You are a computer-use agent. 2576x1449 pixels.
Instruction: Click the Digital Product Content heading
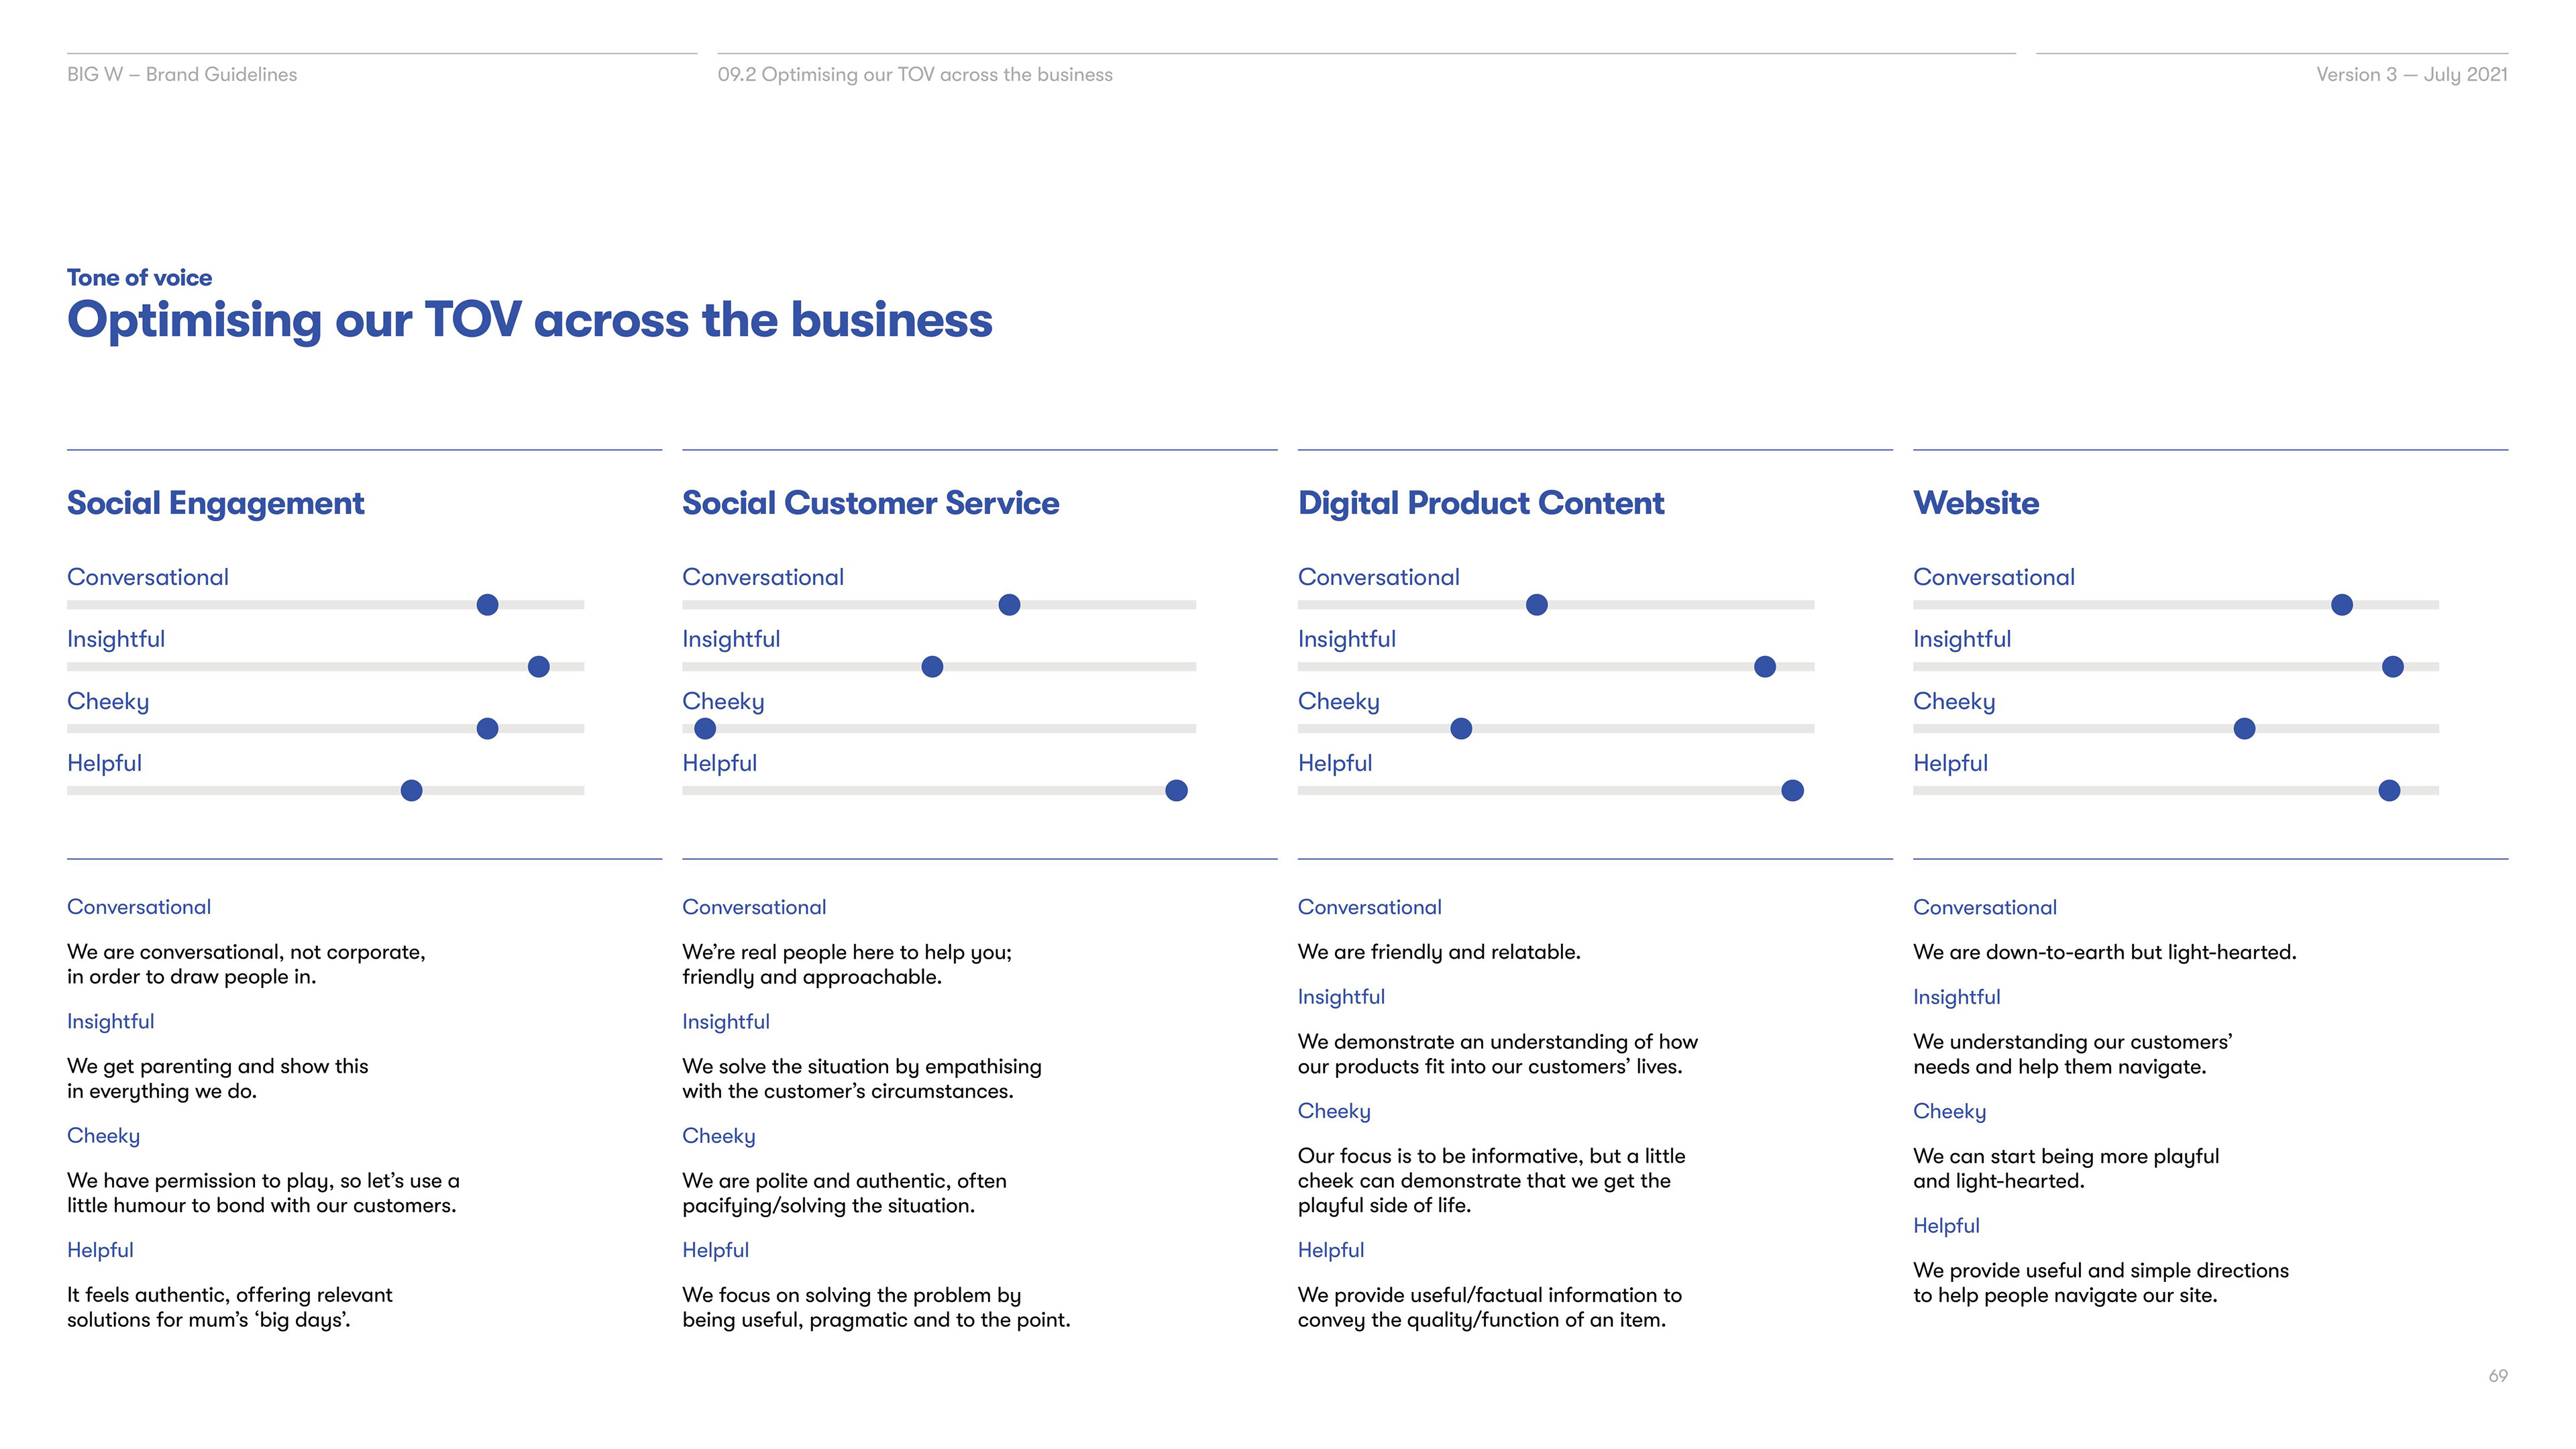pos(1480,503)
